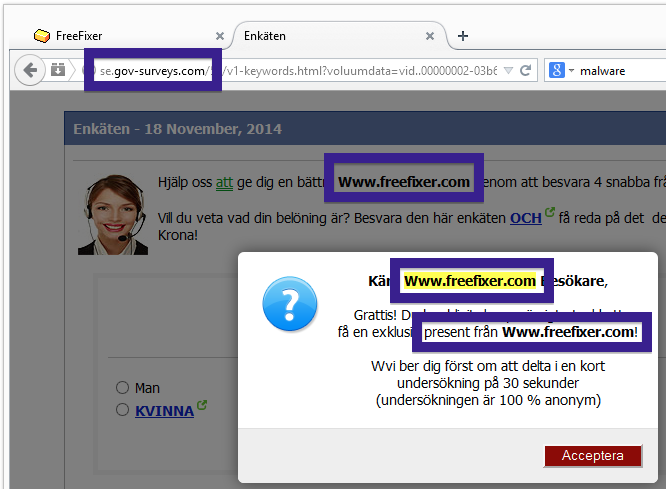This screenshot has height=489, width=666.
Task: Click the Acceptera button
Action: (593, 456)
